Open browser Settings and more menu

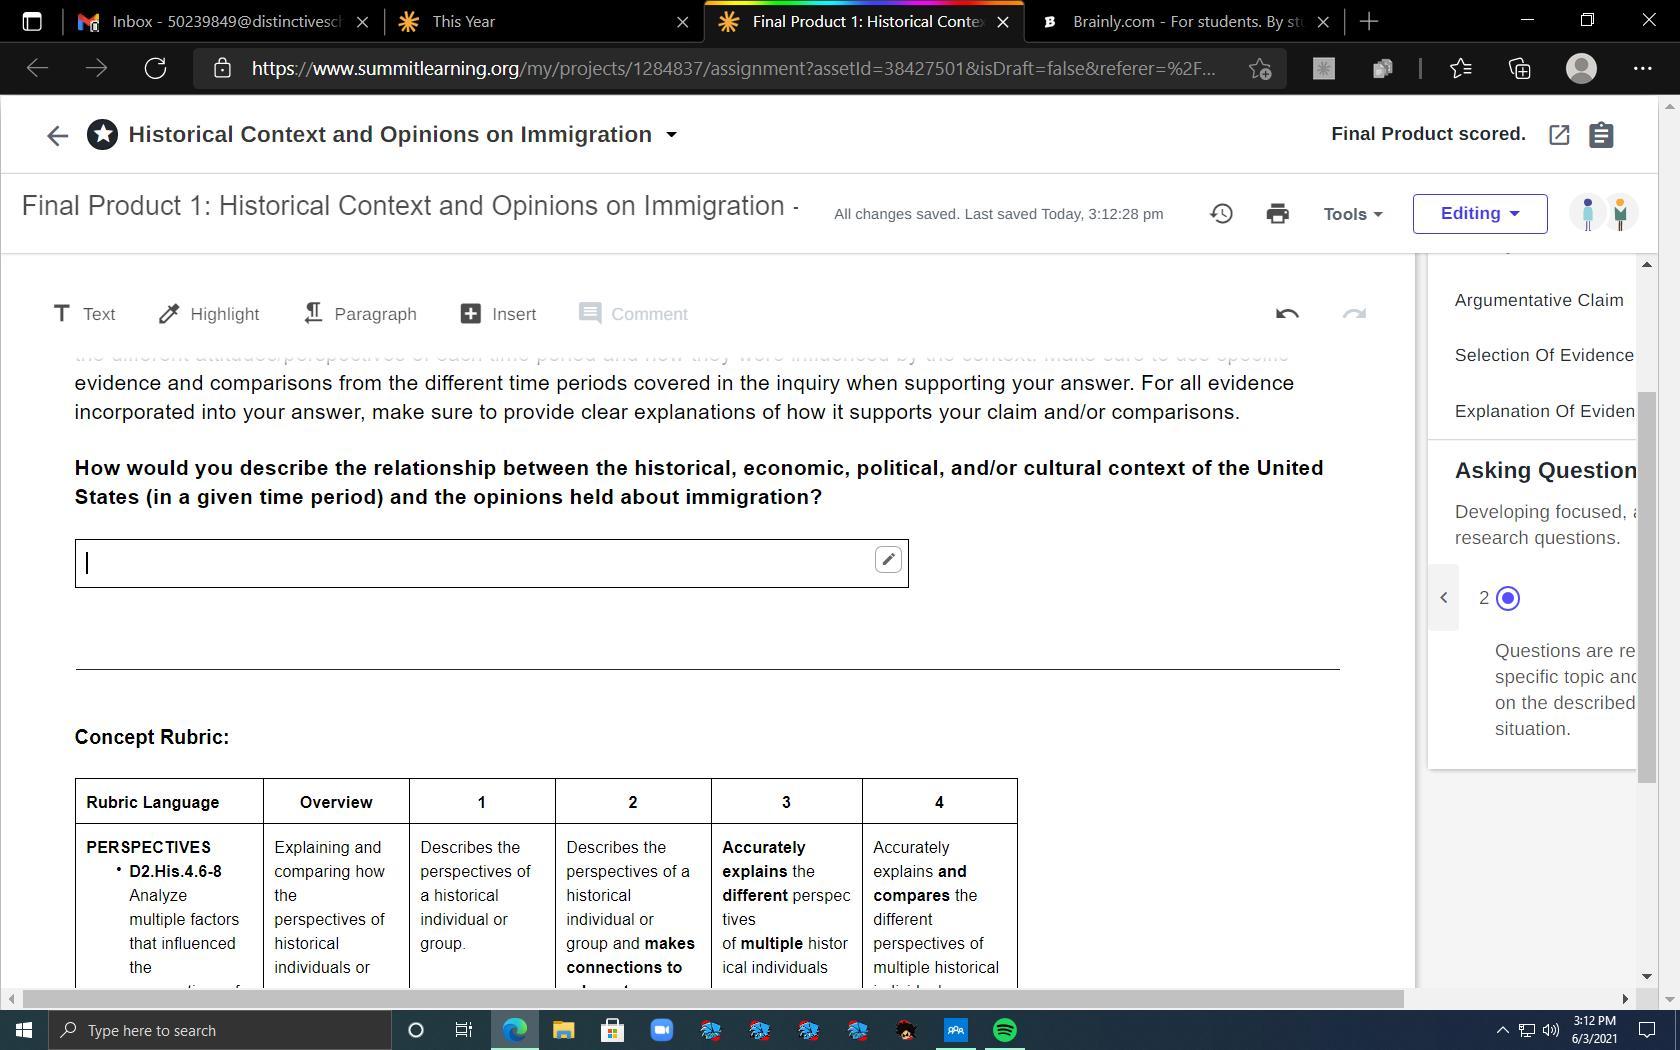[x=1642, y=68]
